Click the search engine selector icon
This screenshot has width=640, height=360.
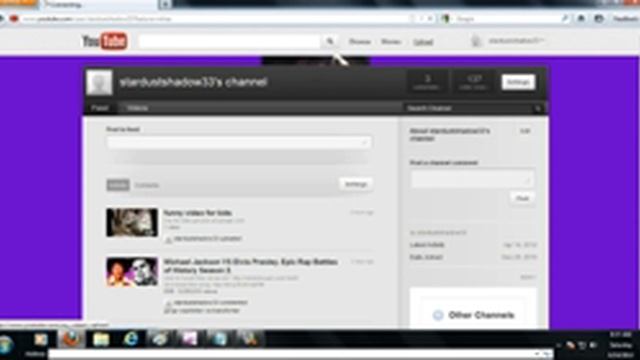(446, 19)
